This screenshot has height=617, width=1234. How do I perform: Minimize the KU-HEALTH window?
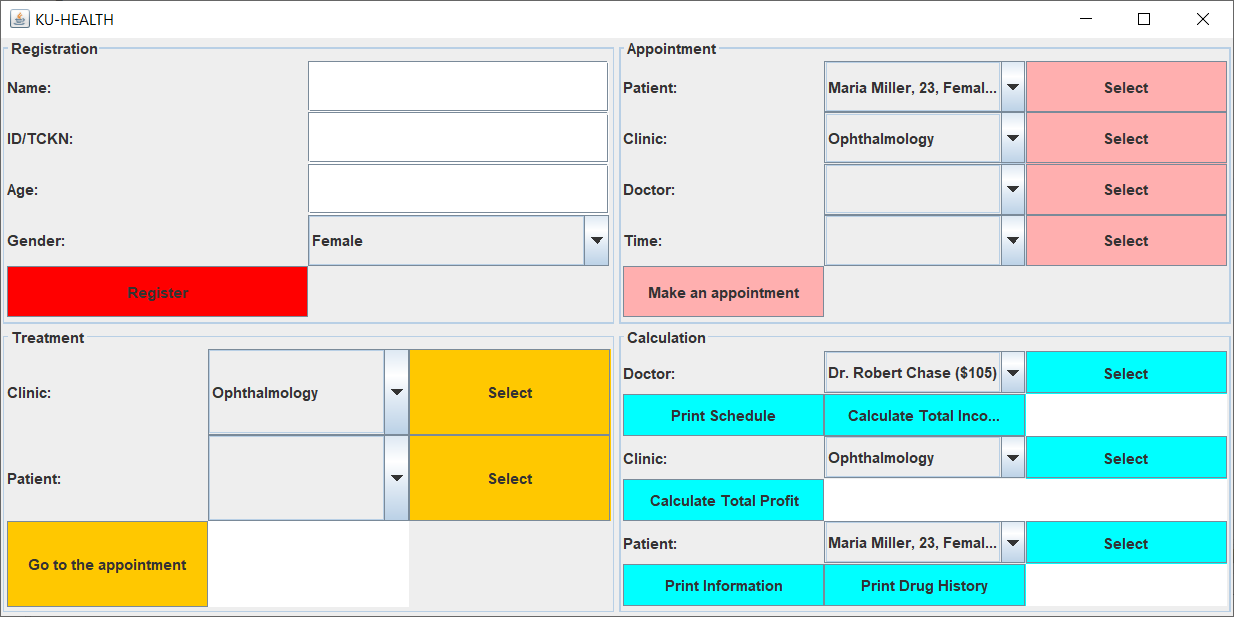1086,19
